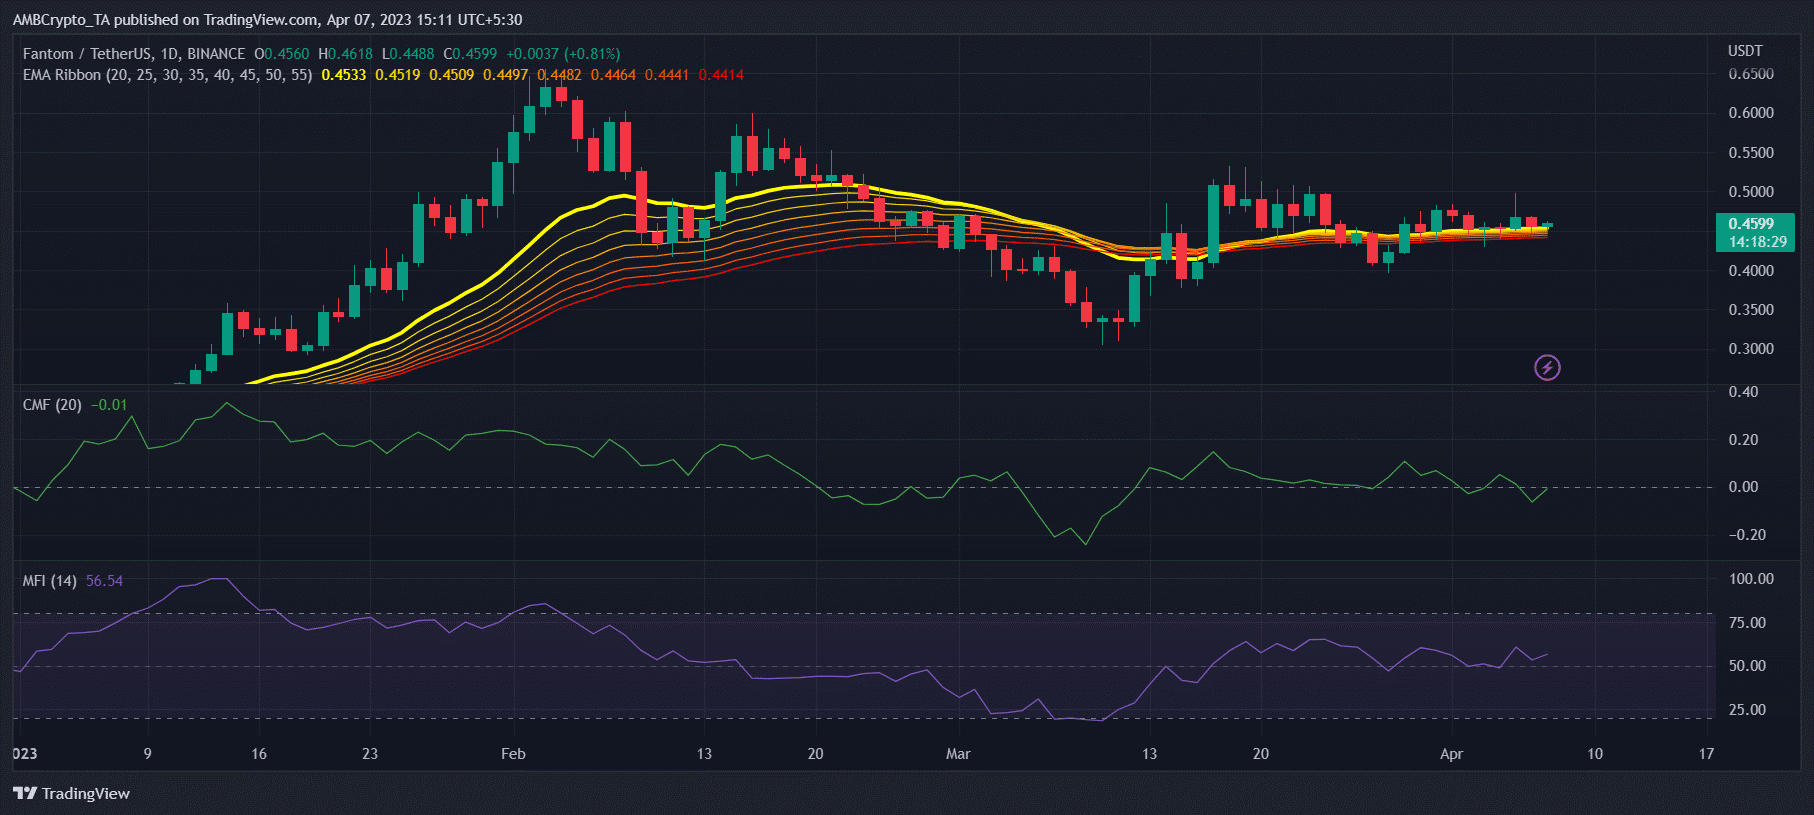Click the +0.0037 (+0.81%) change value

(563, 54)
